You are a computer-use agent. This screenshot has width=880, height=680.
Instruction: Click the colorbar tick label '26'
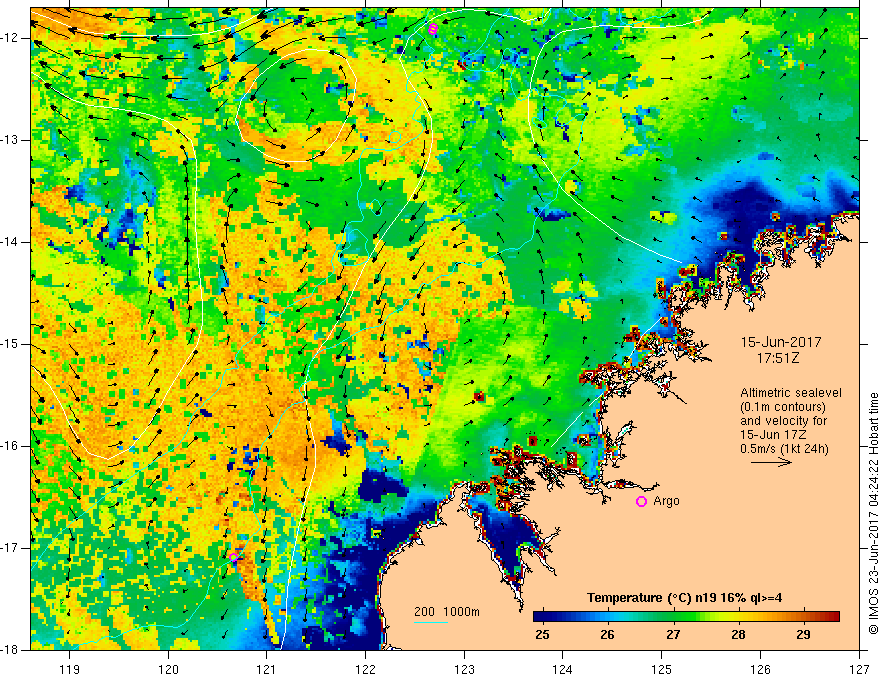pos(607,635)
